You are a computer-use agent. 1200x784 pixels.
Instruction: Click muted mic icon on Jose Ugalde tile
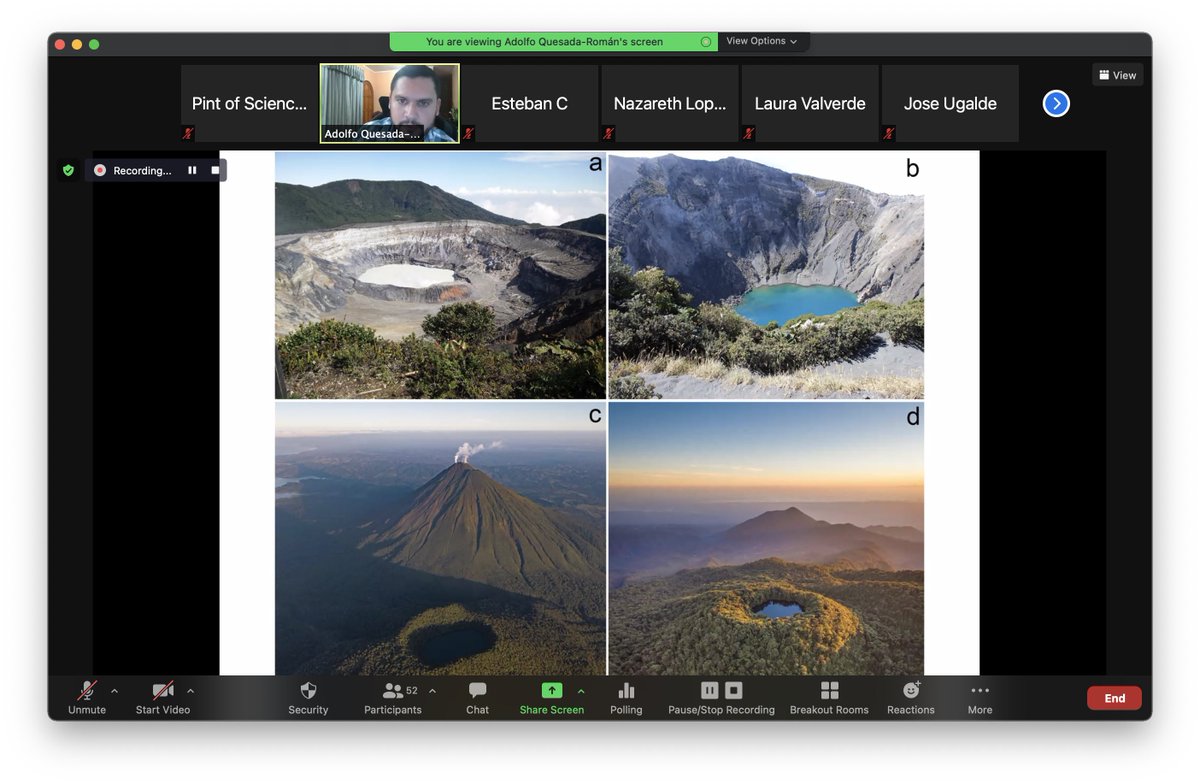[x=888, y=133]
